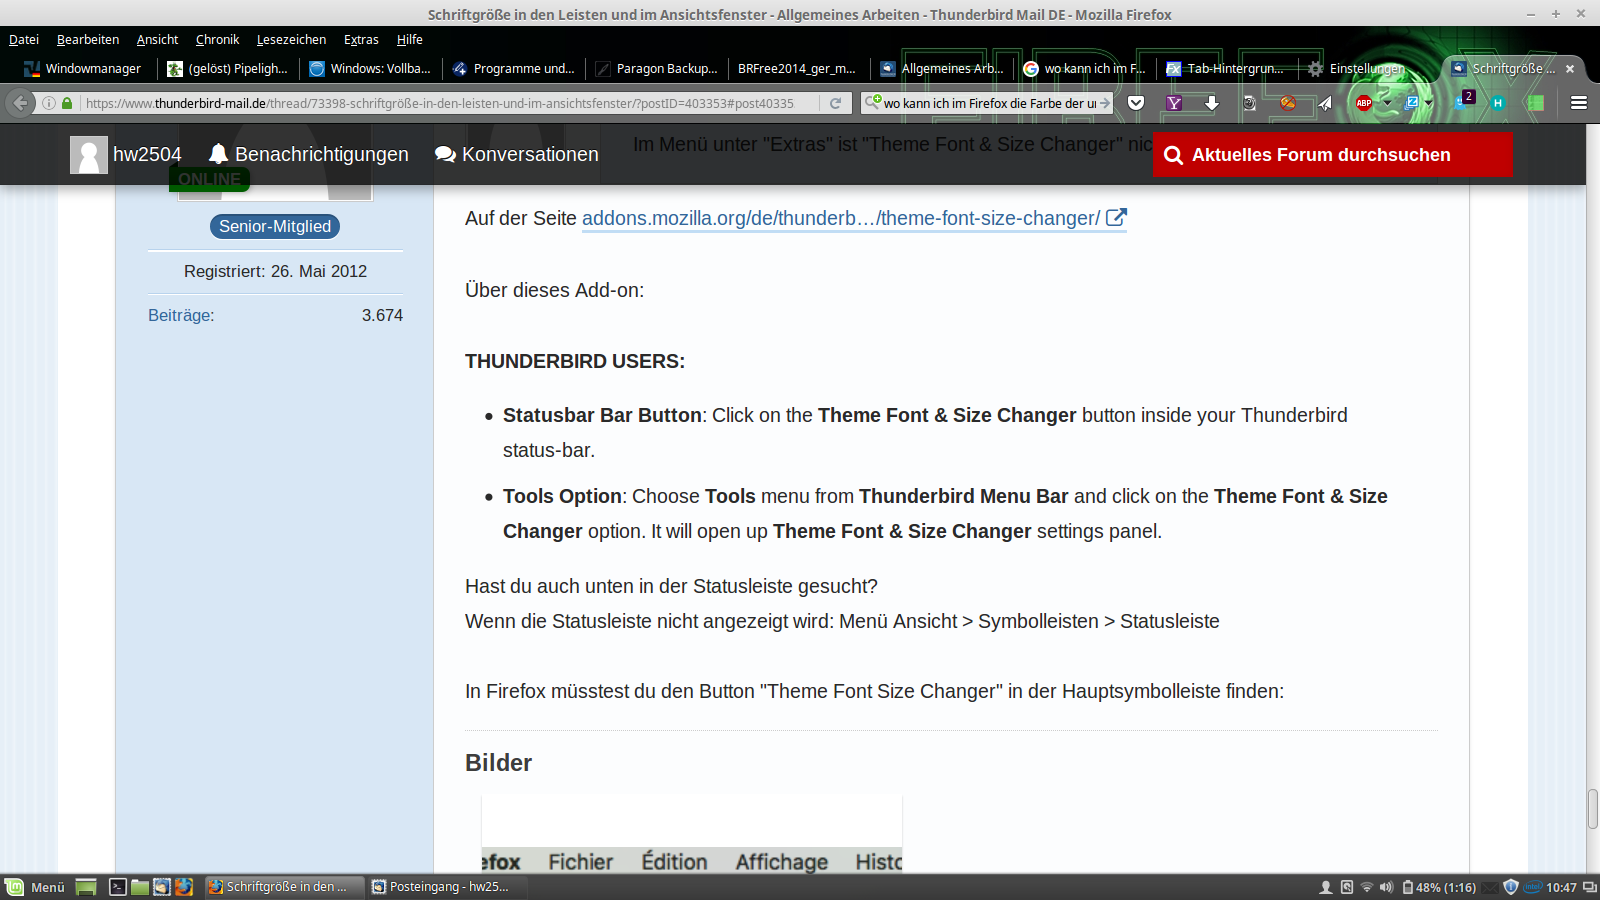
Task: Click the teal H toolbar icon
Action: coord(1498,103)
